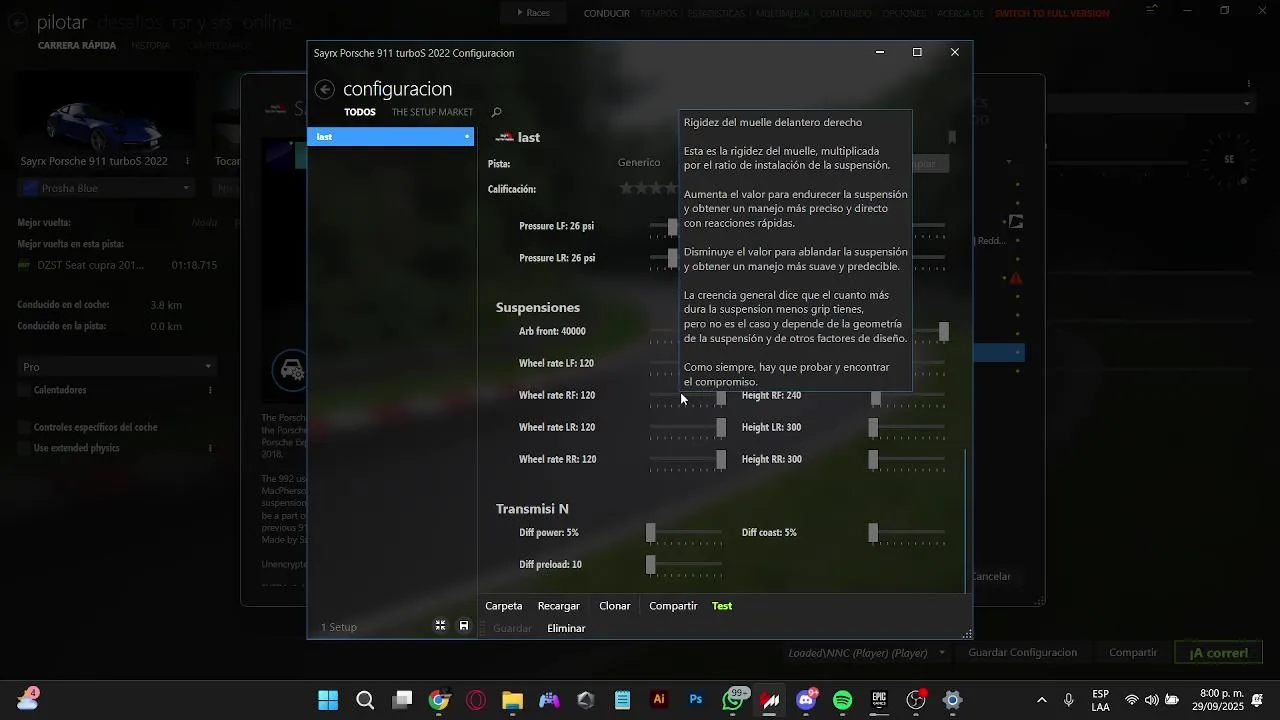Set the Pressure LF slider

point(672,226)
